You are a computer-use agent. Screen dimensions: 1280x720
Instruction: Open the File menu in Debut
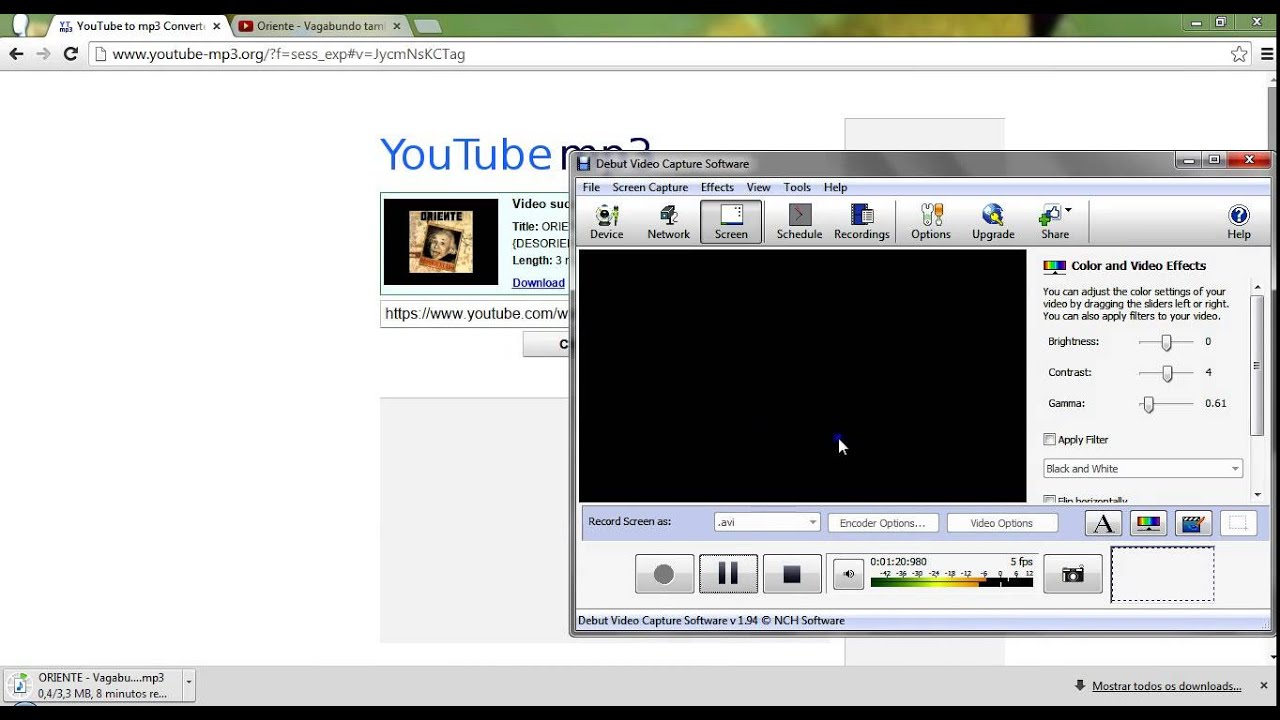591,187
